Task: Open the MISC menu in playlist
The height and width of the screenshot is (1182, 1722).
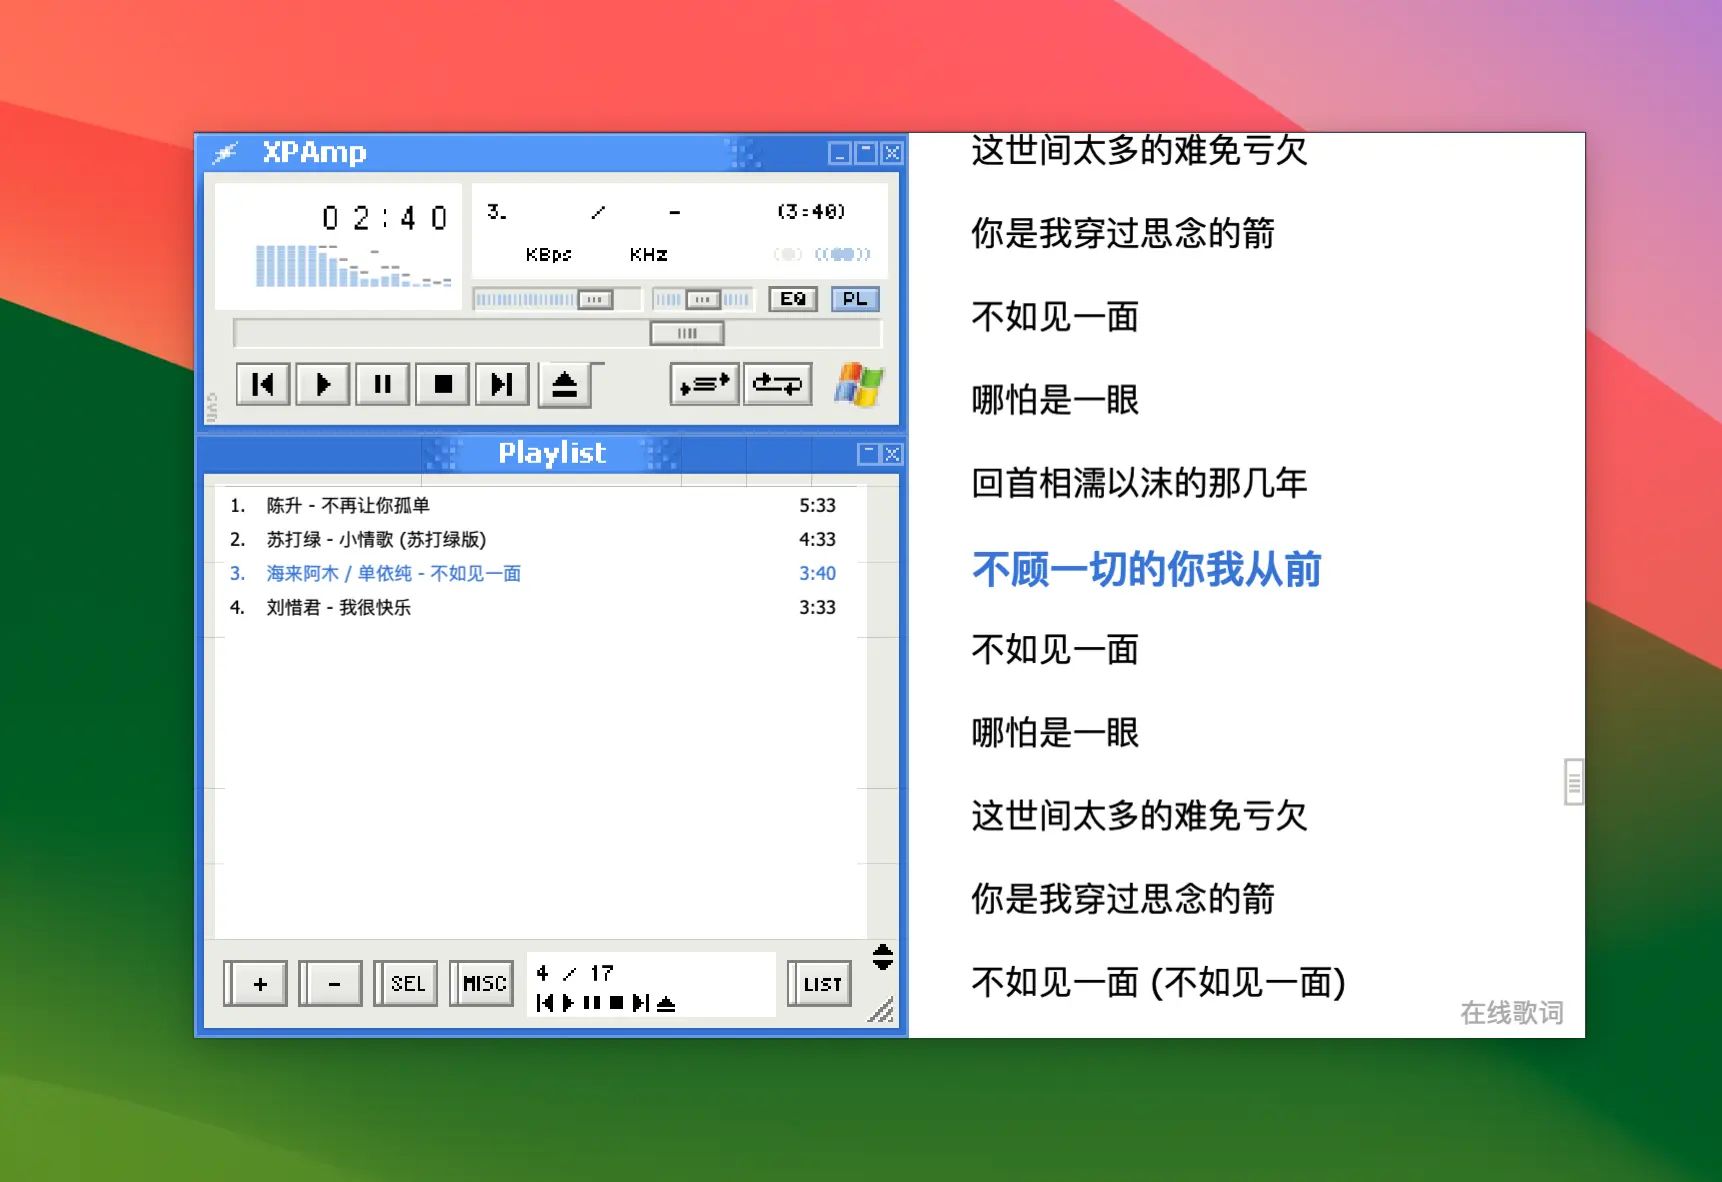Action: [482, 984]
